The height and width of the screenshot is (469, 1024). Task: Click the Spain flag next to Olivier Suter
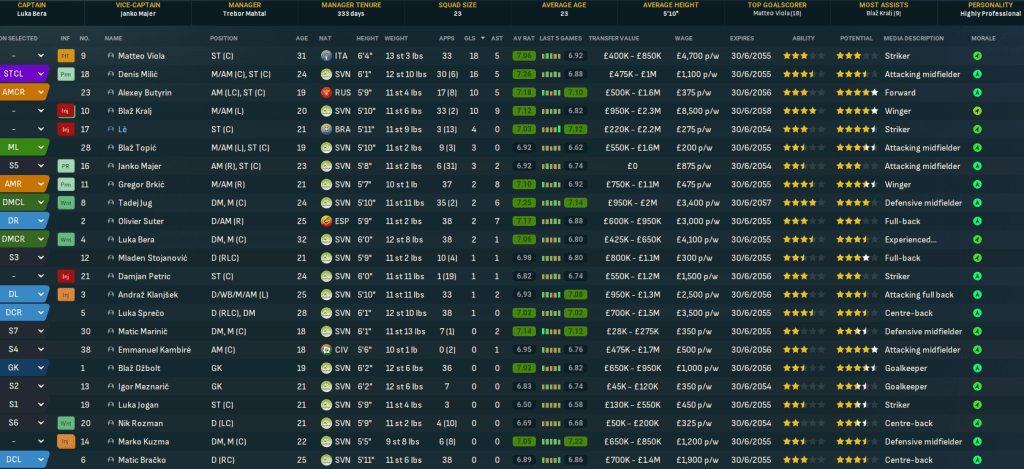click(326, 220)
